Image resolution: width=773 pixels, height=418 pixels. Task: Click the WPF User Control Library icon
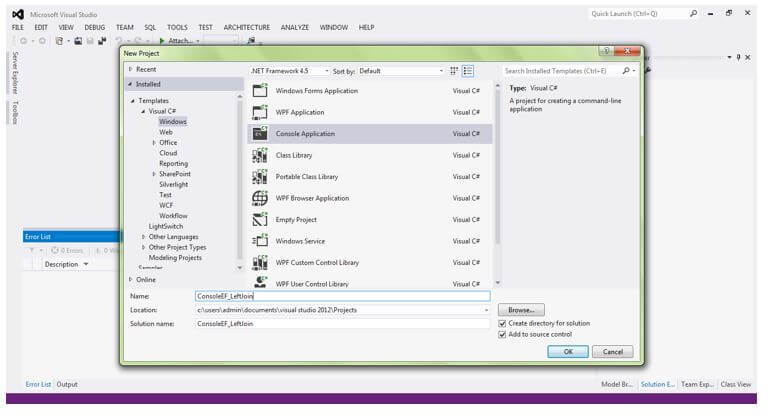pyautogui.click(x=260, y=282)
